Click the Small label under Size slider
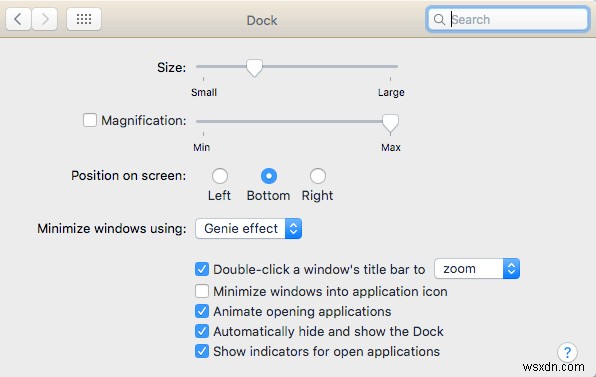 pos(204,92)
